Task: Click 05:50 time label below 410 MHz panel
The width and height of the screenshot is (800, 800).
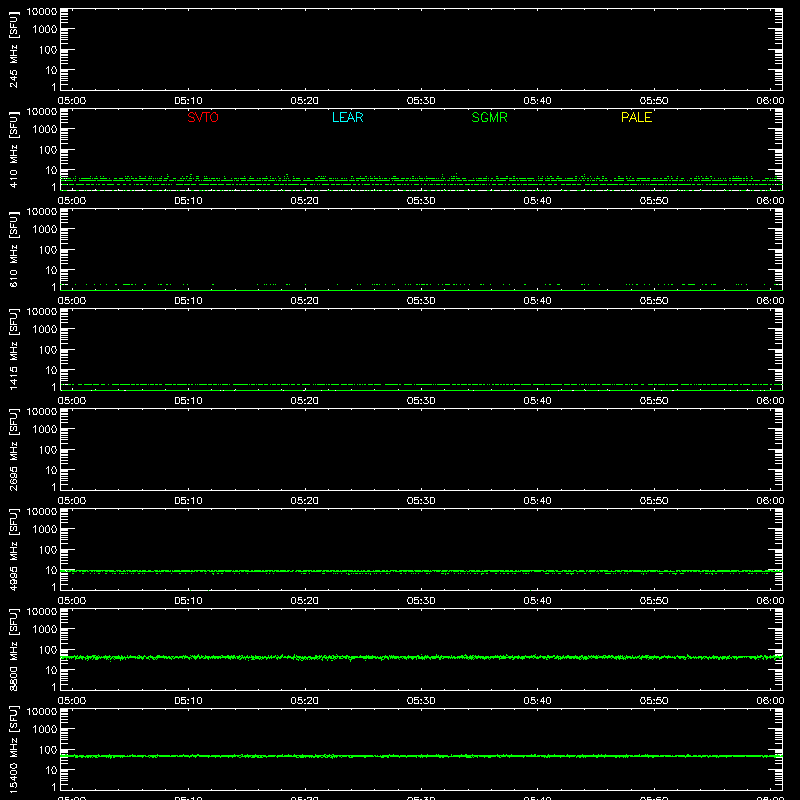Action: 654,201
